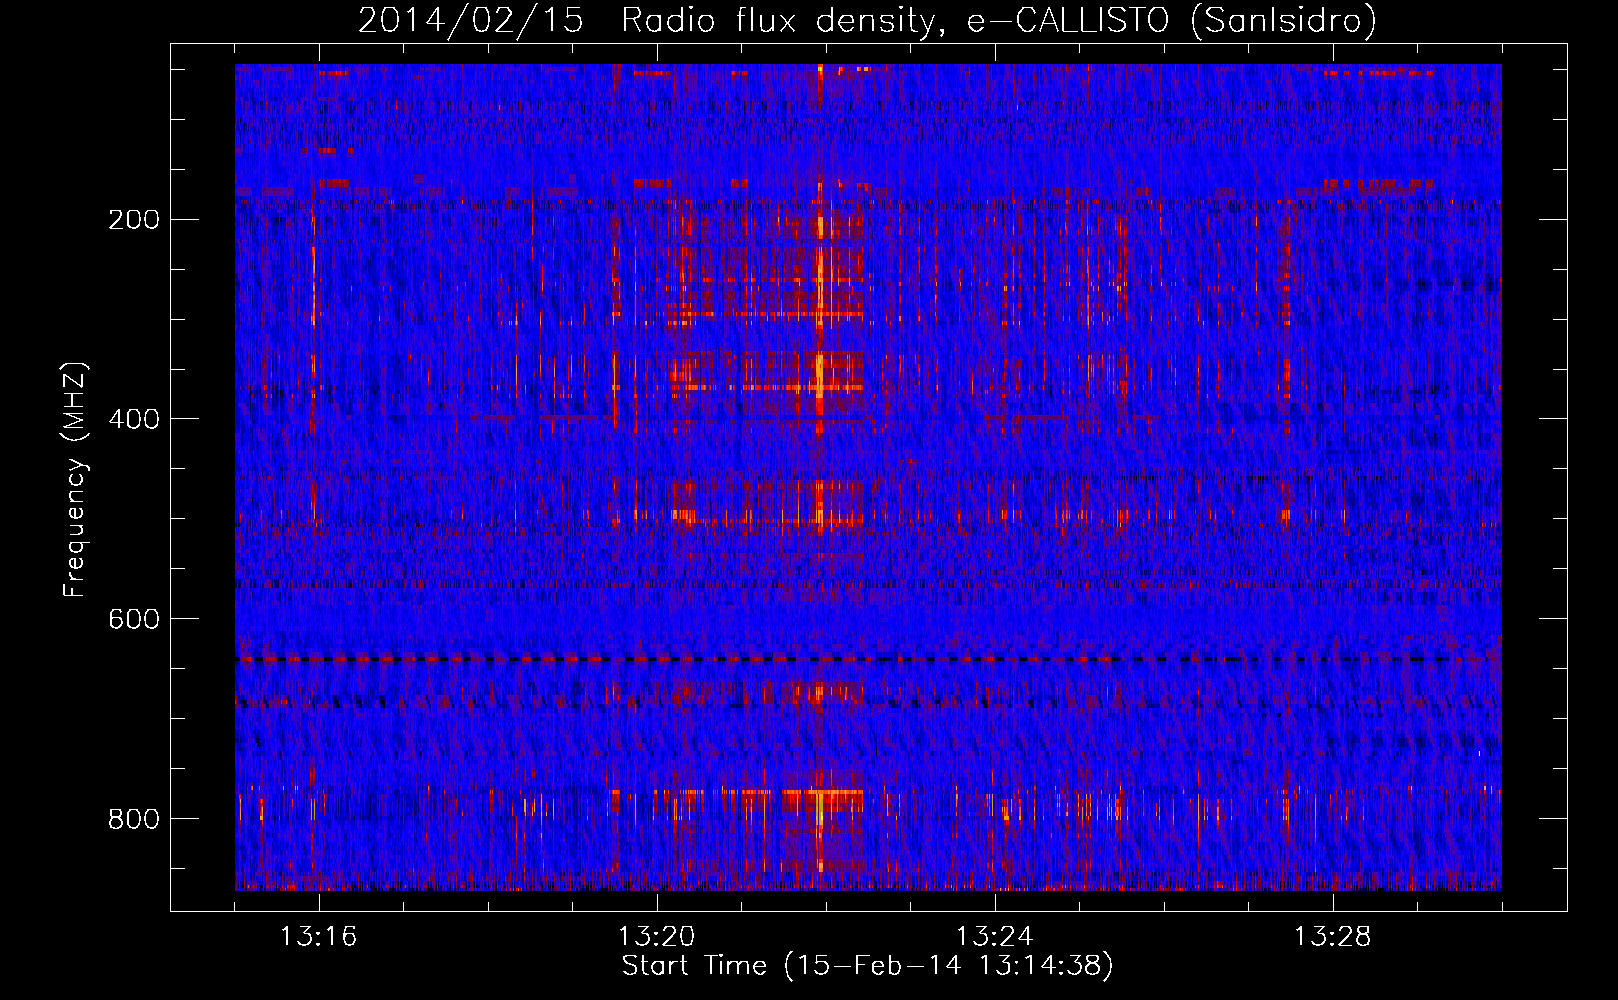This screenshot has height=1000, width=1618.
Task: Click the 13:24 time tick label
Action: pyautogui.click(x=994, y=937)
